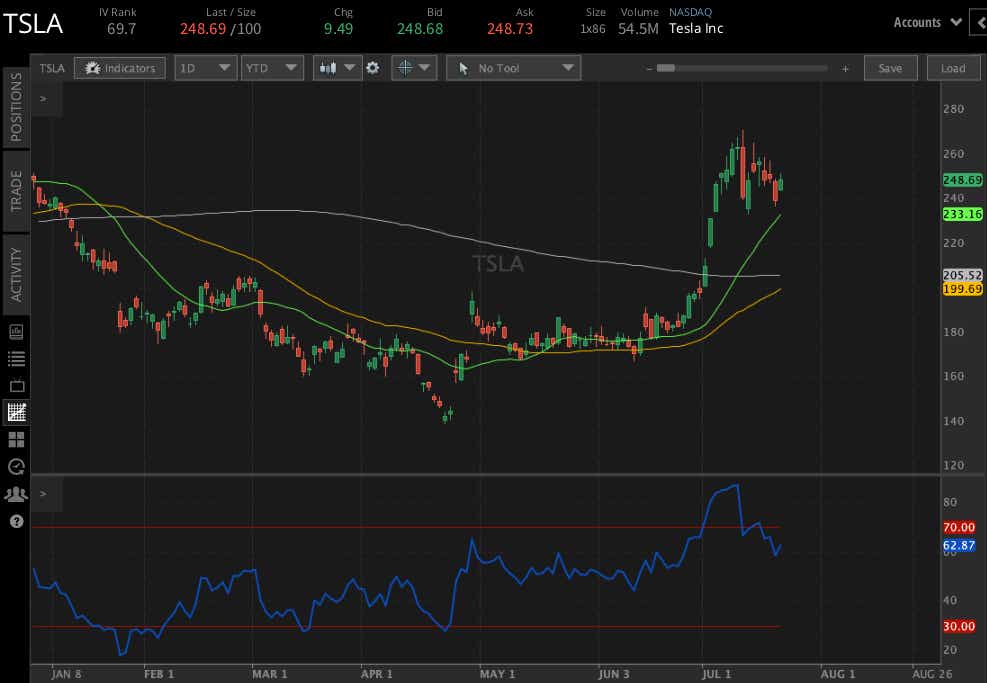The width and height of the screenshot is (987, 683).
Task: Click the MAY 1 date axis label
Action: tap(497, 674)
